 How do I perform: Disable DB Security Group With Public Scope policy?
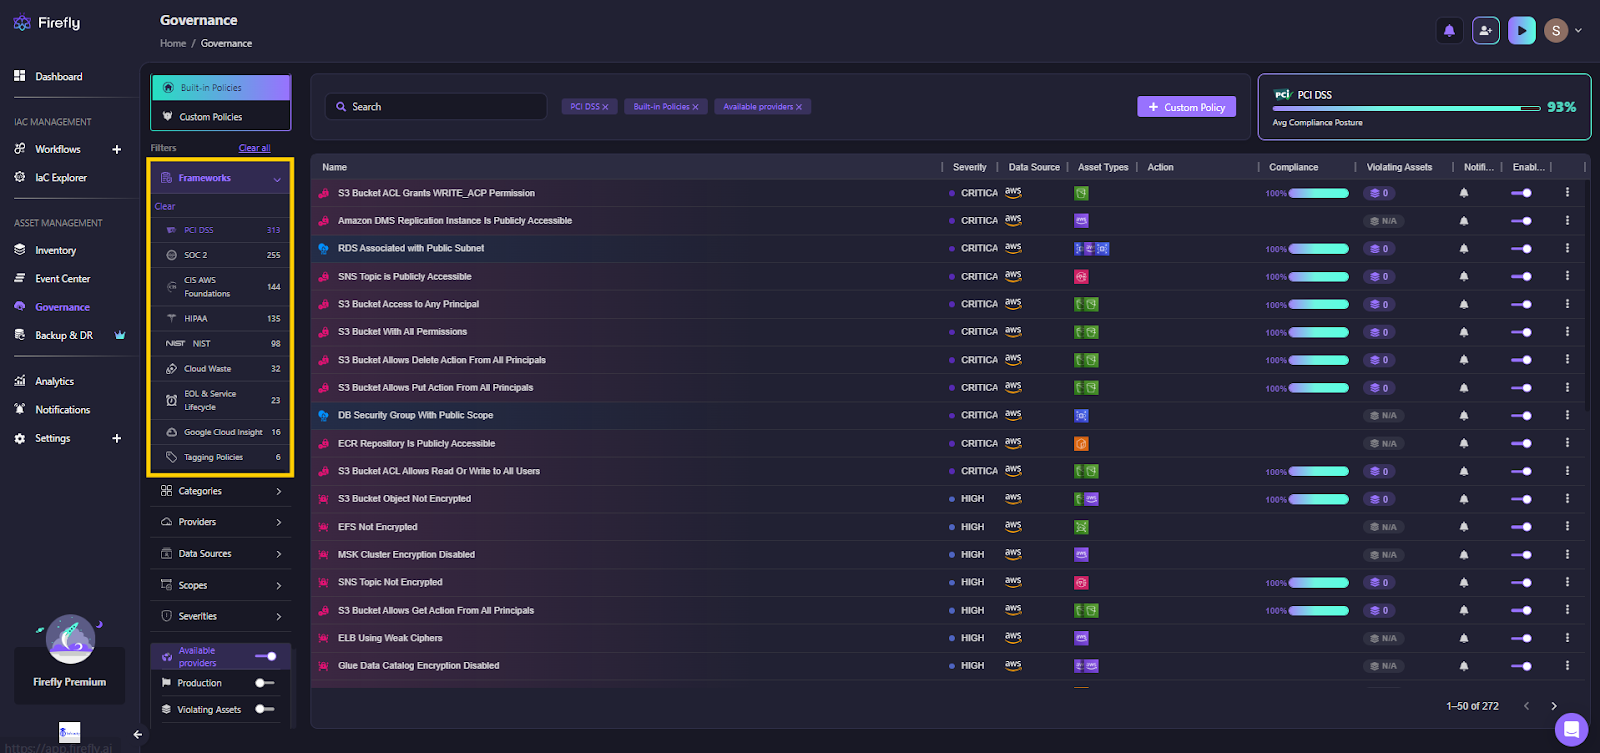click(1521, 415)
